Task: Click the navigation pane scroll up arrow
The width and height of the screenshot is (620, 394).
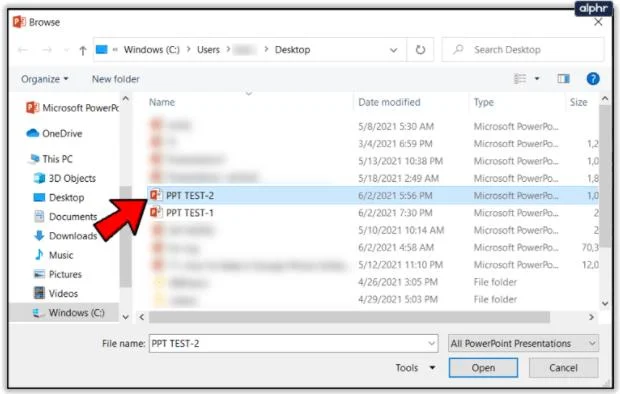Action: (126, 98)
